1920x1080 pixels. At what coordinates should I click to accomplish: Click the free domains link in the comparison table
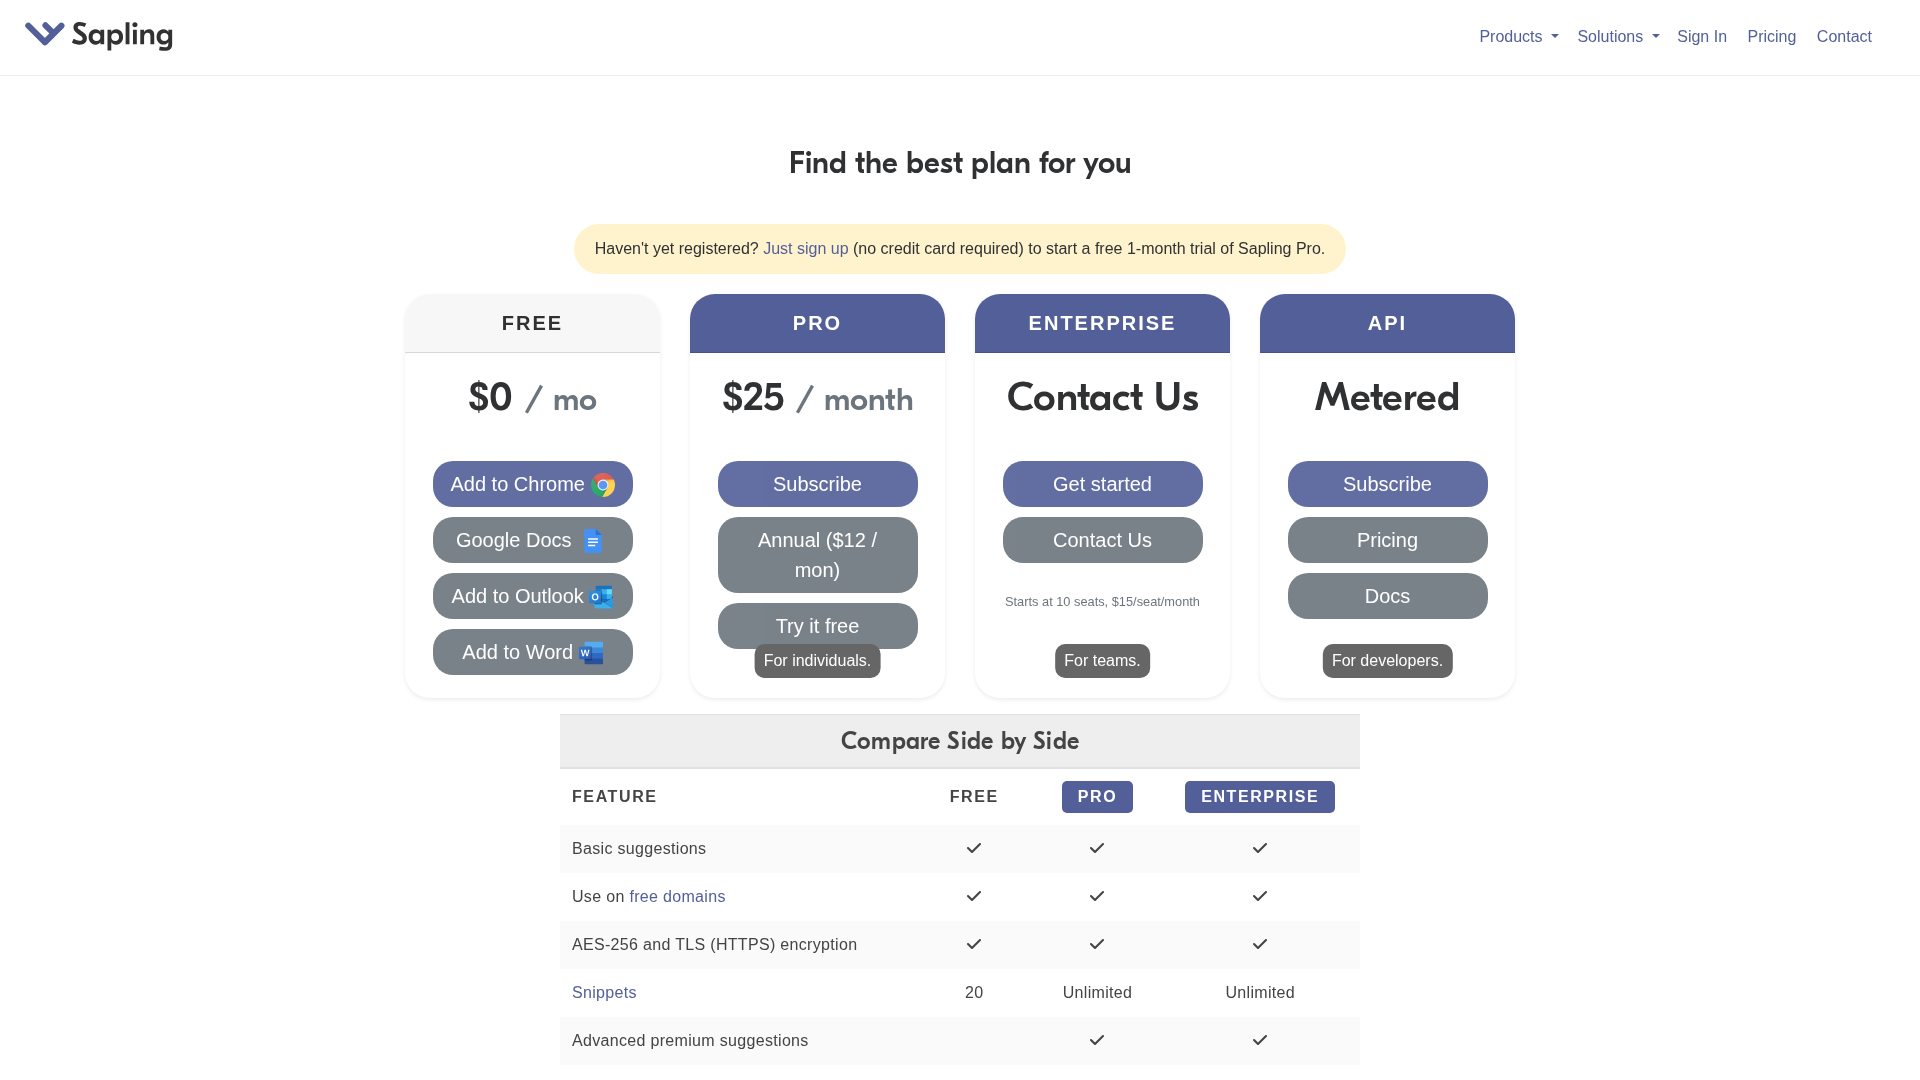(677, 896)
